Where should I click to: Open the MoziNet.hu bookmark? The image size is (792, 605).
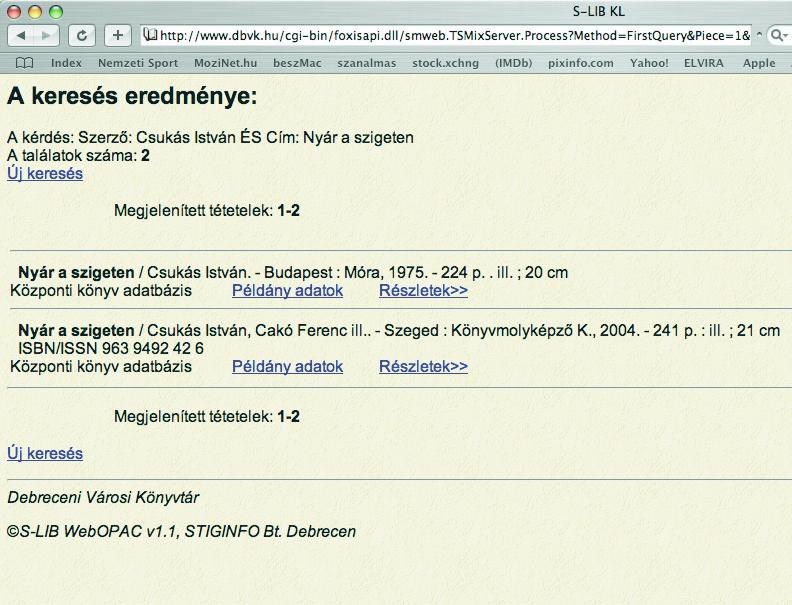pyautogui.click(x=226, y=63)
